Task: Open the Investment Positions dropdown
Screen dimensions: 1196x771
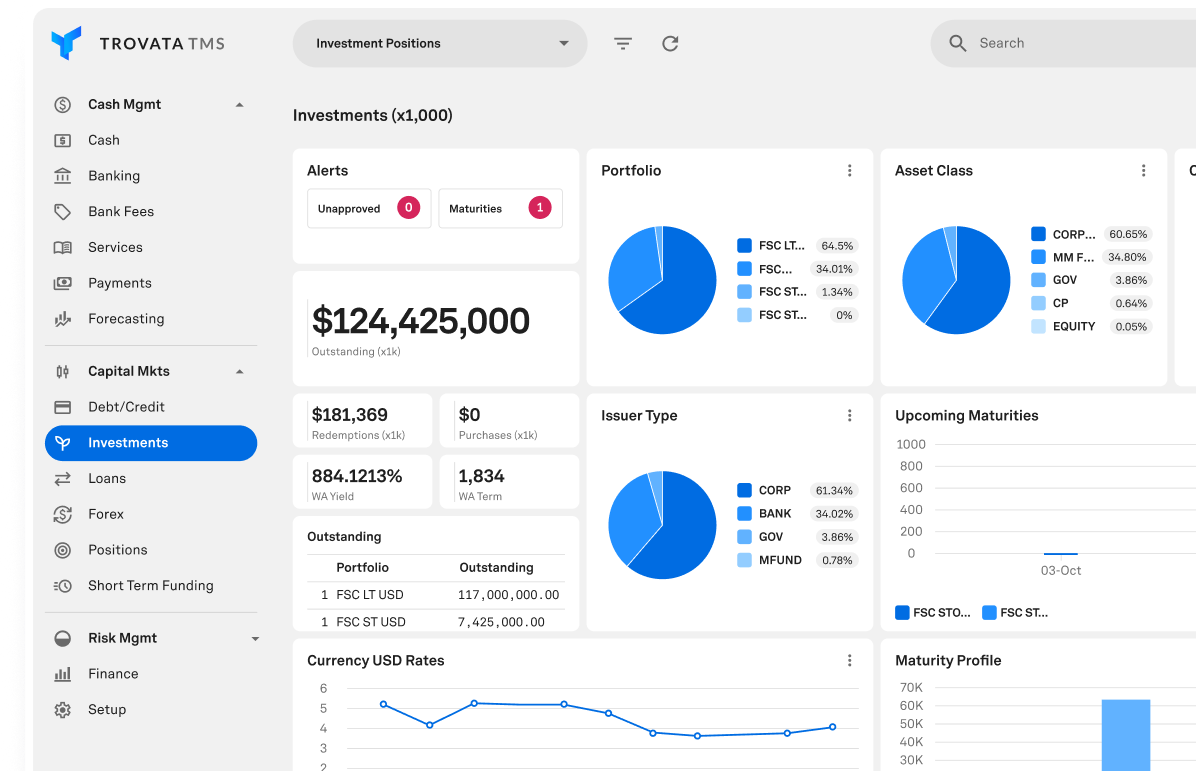Action: pos(440,44)
